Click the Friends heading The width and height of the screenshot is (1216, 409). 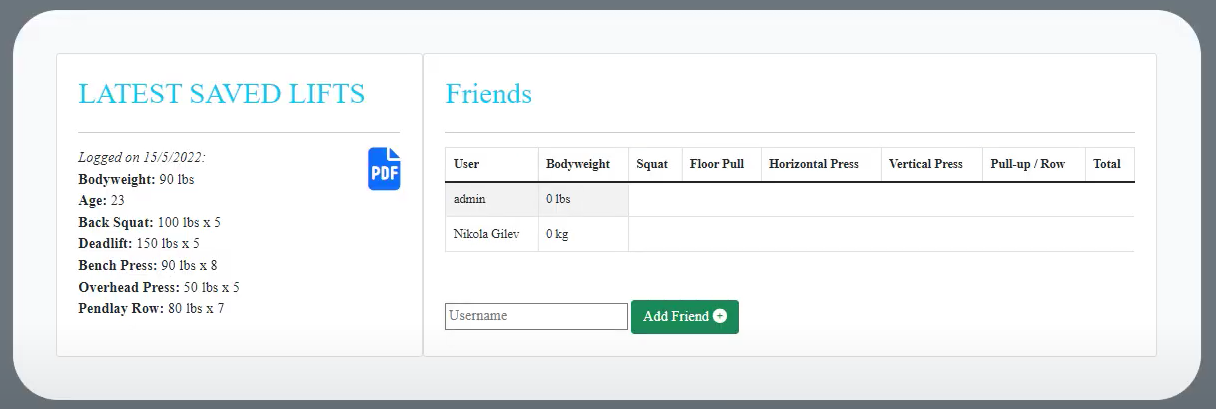click(x=488, y=94)
